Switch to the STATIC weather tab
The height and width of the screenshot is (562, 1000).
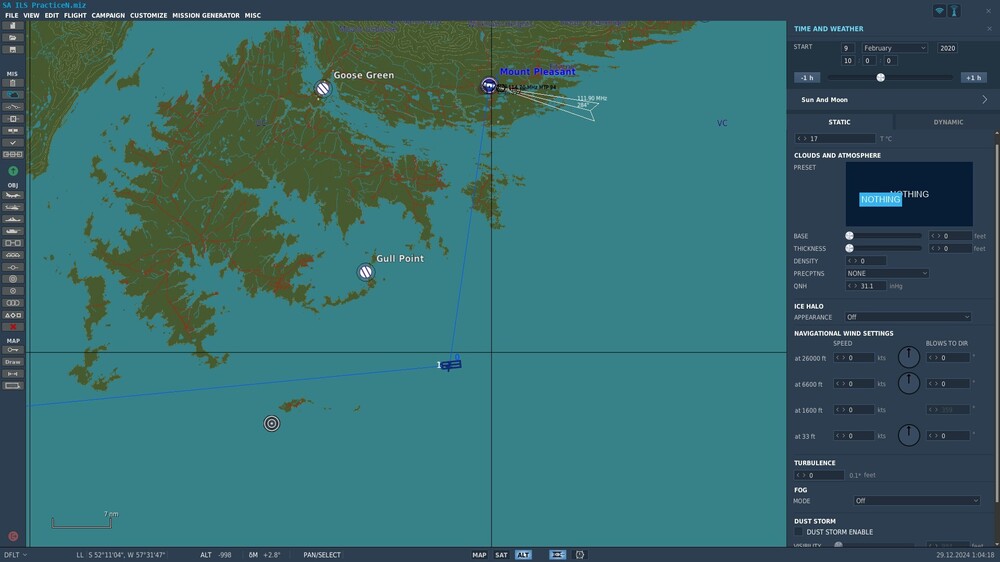pos(839,122)
